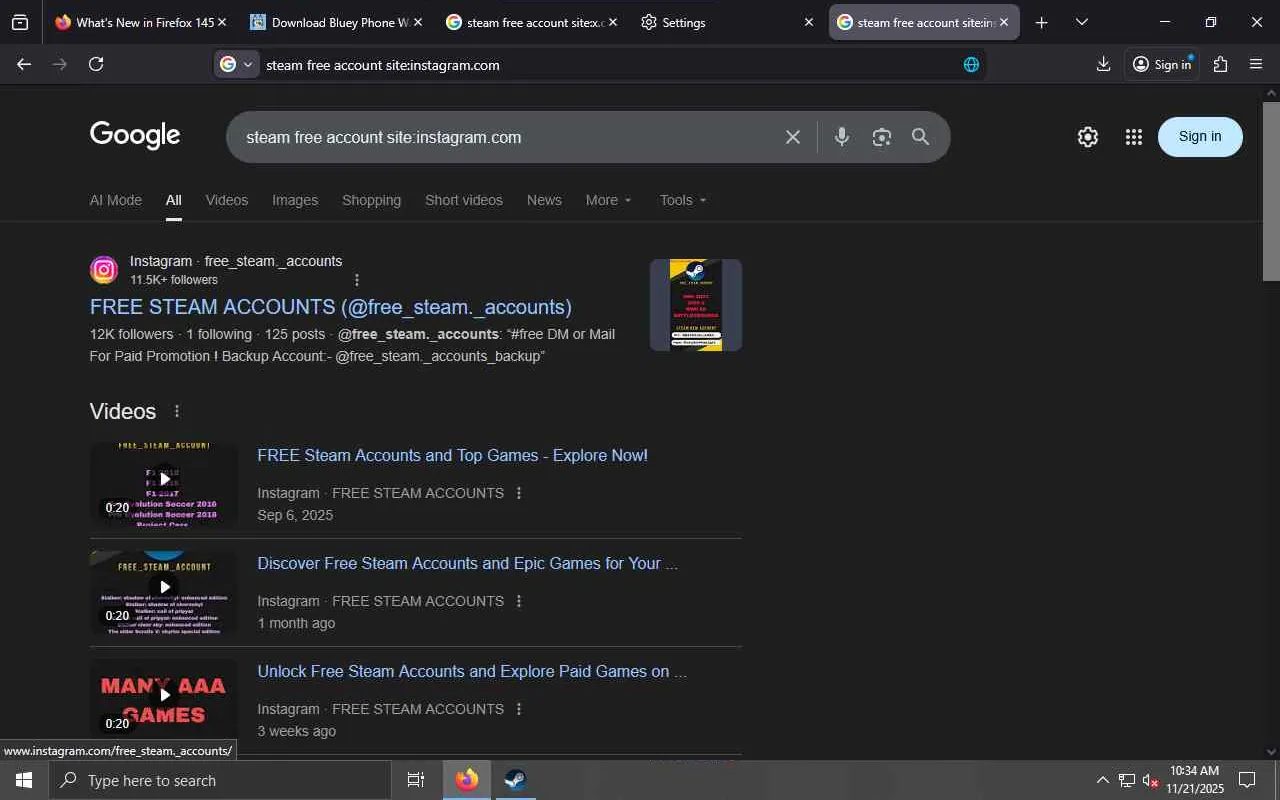Open the taskbar clock showing 10:34 AM
The width and height of the screenshot is (1280, 800).
(x=1194, y=780)
